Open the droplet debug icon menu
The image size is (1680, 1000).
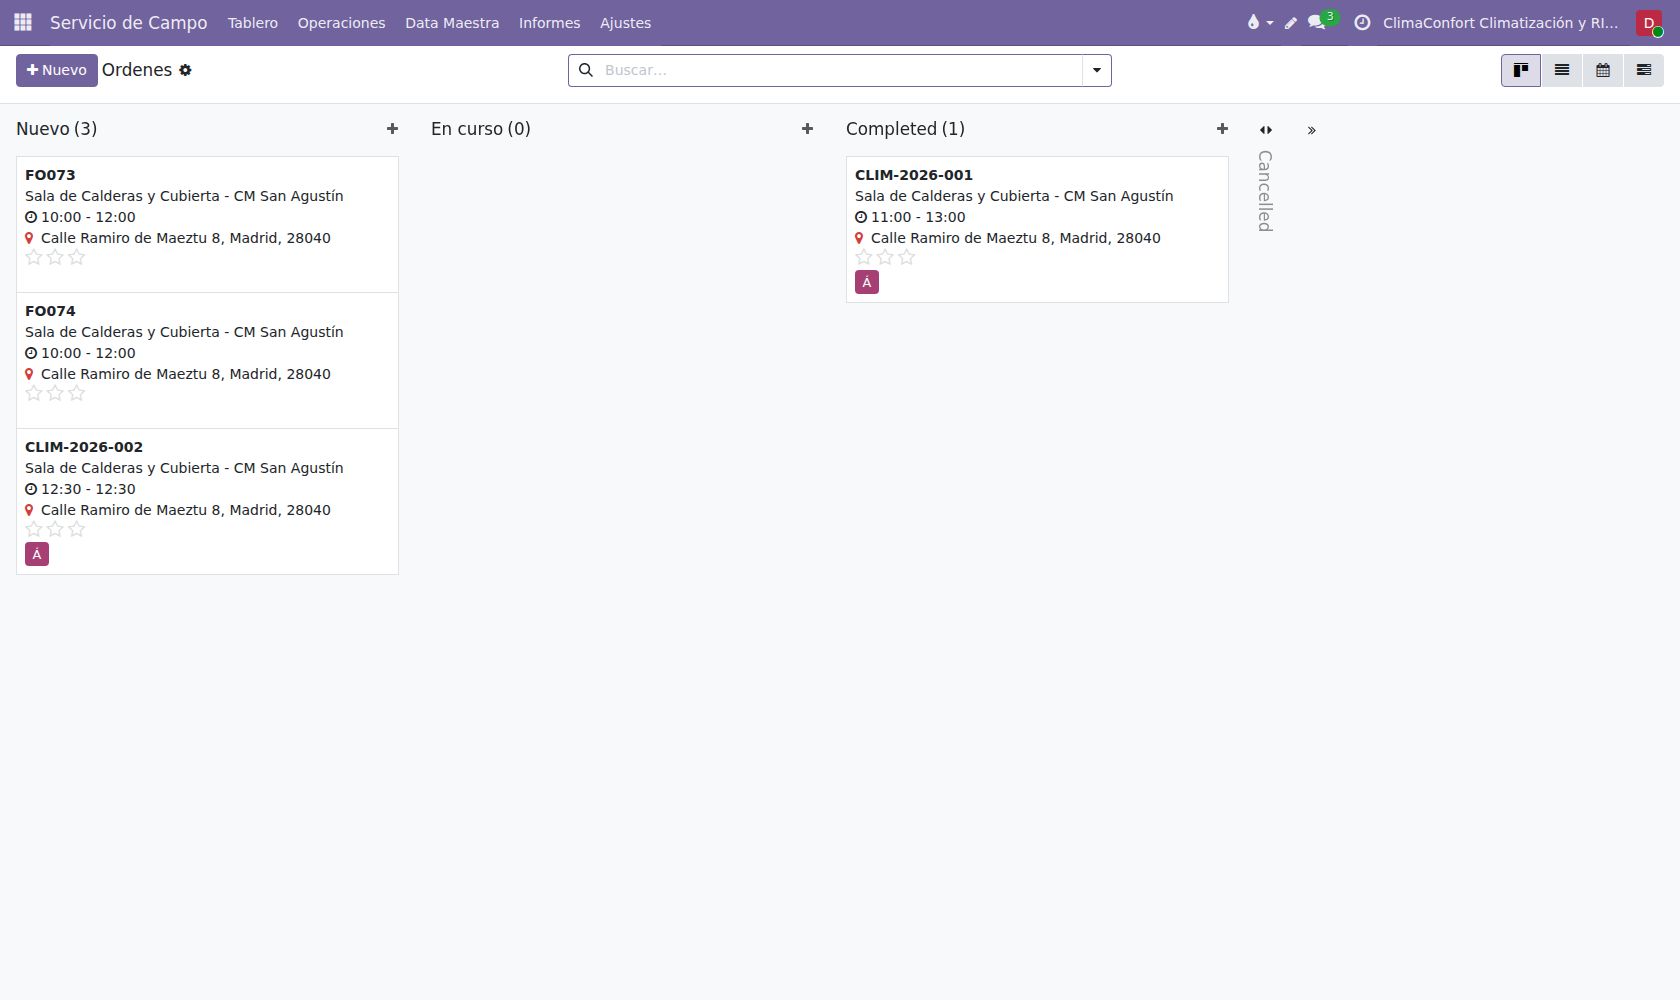pyautogui.click(x=1259, y=22)
